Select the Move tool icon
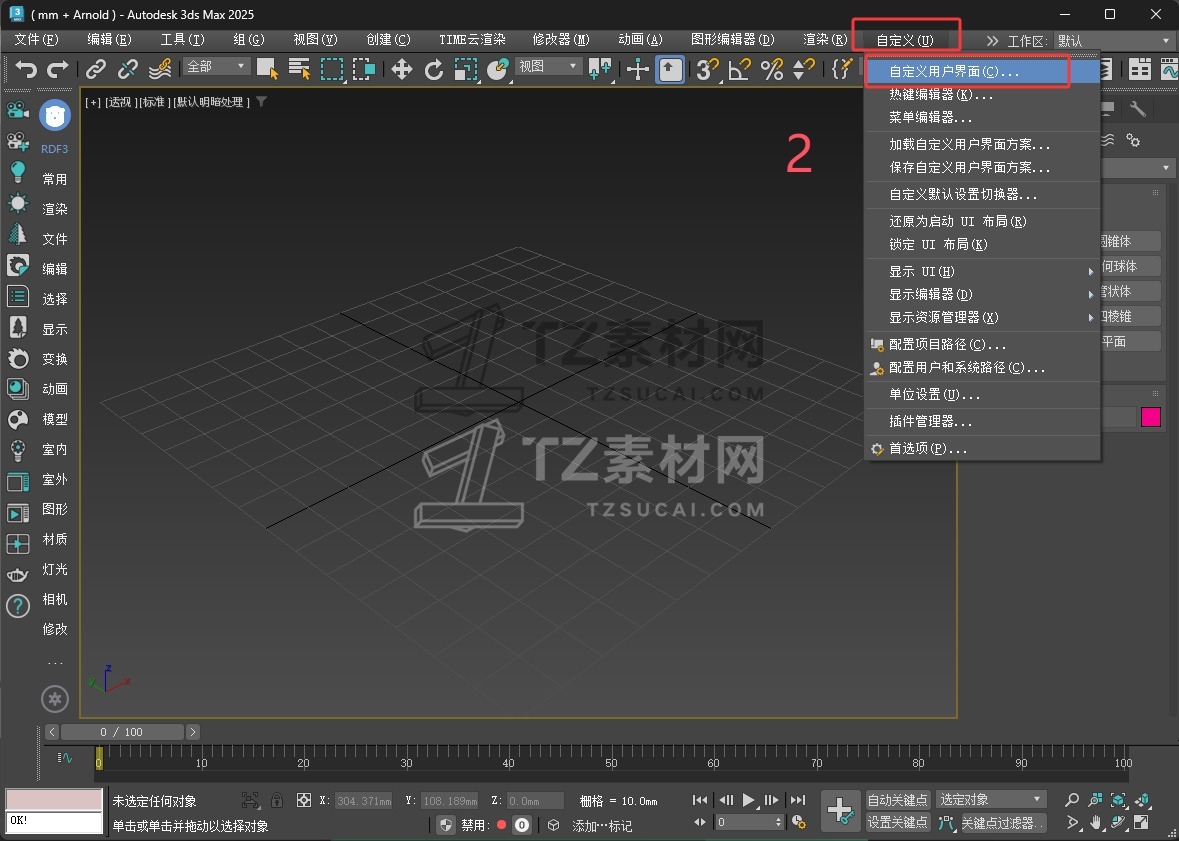1179x841 pixels. pos(401,69)
